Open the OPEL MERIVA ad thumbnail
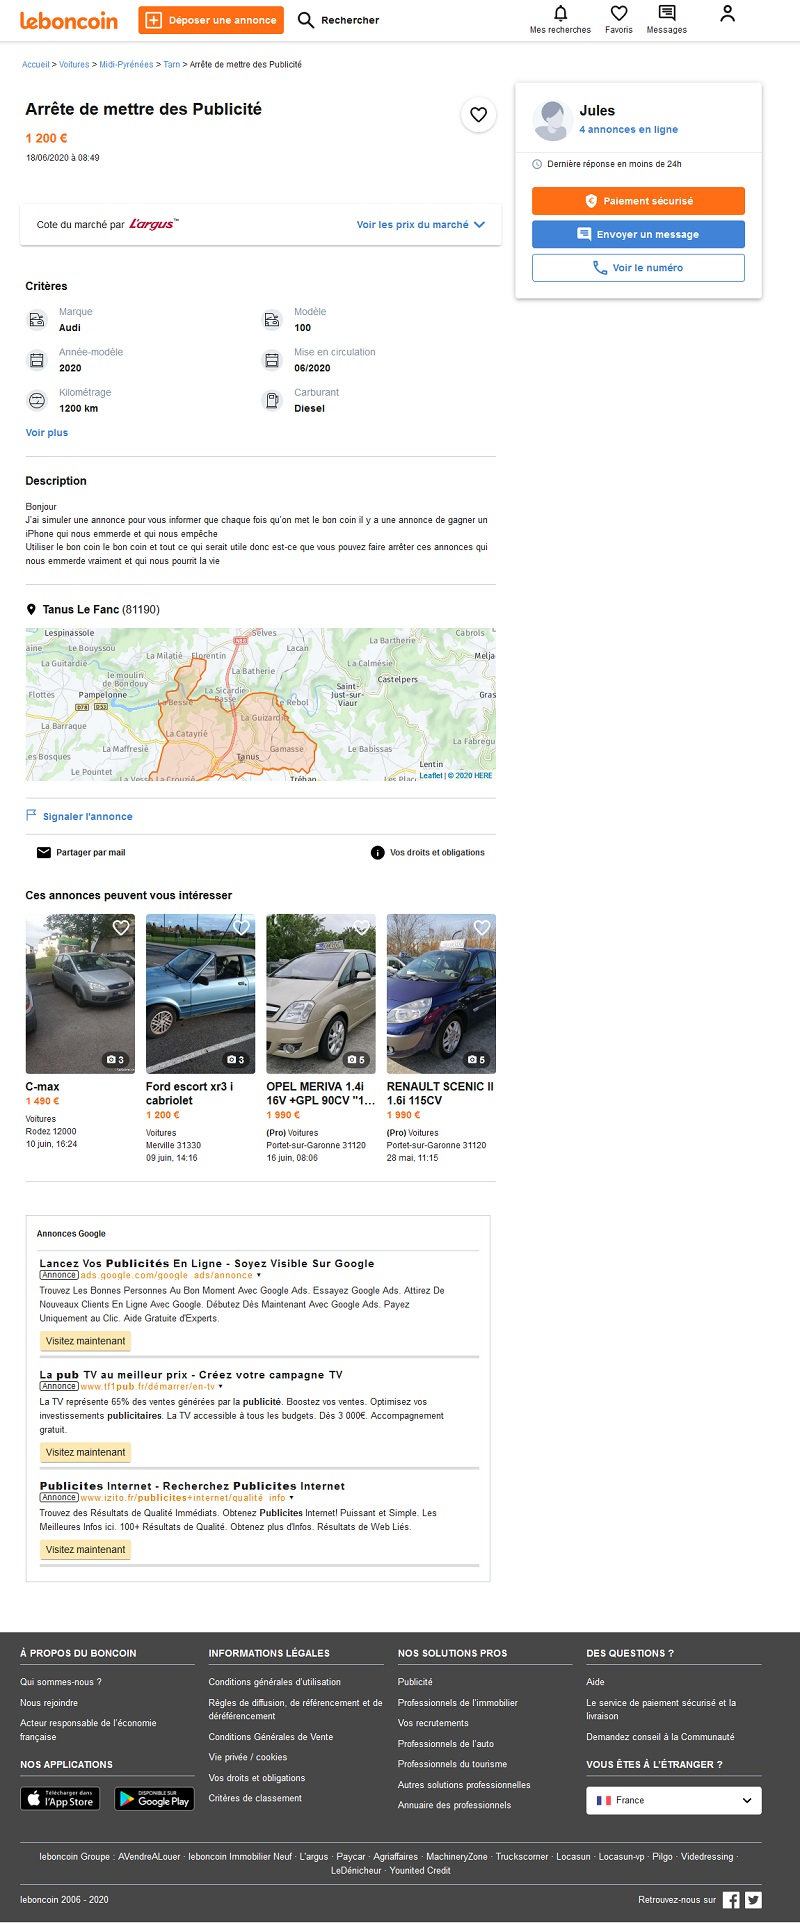Image resolution: width=800 pixels, height=1923 pixels. click(x=321, y=993)
